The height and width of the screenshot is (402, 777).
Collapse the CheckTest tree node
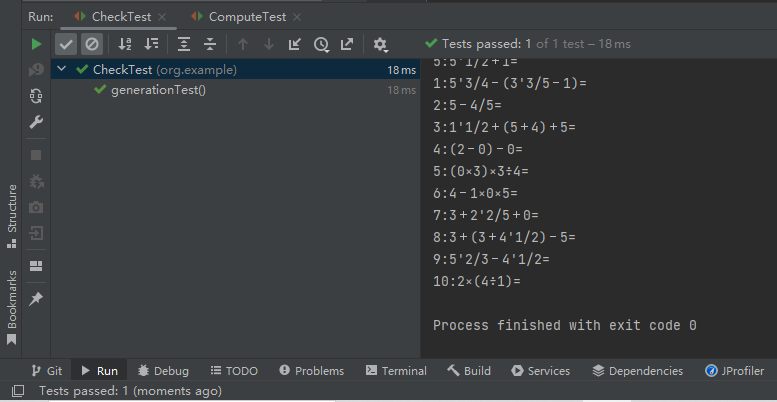tap(63, 70)
